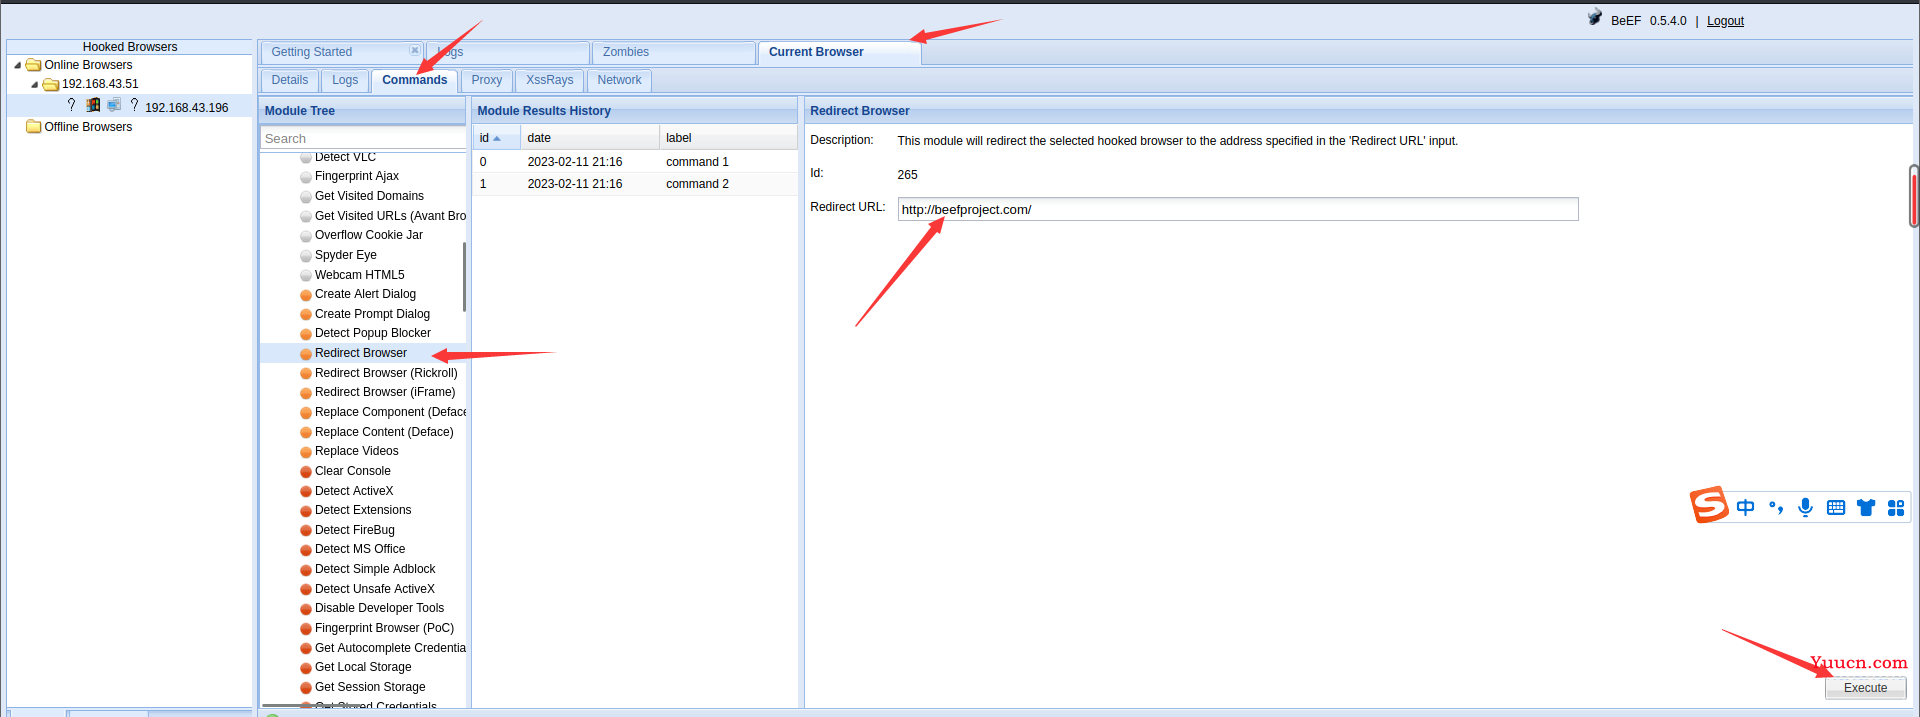
Task: Select the Fingerprint Ajax module
Action: (357, 176)
